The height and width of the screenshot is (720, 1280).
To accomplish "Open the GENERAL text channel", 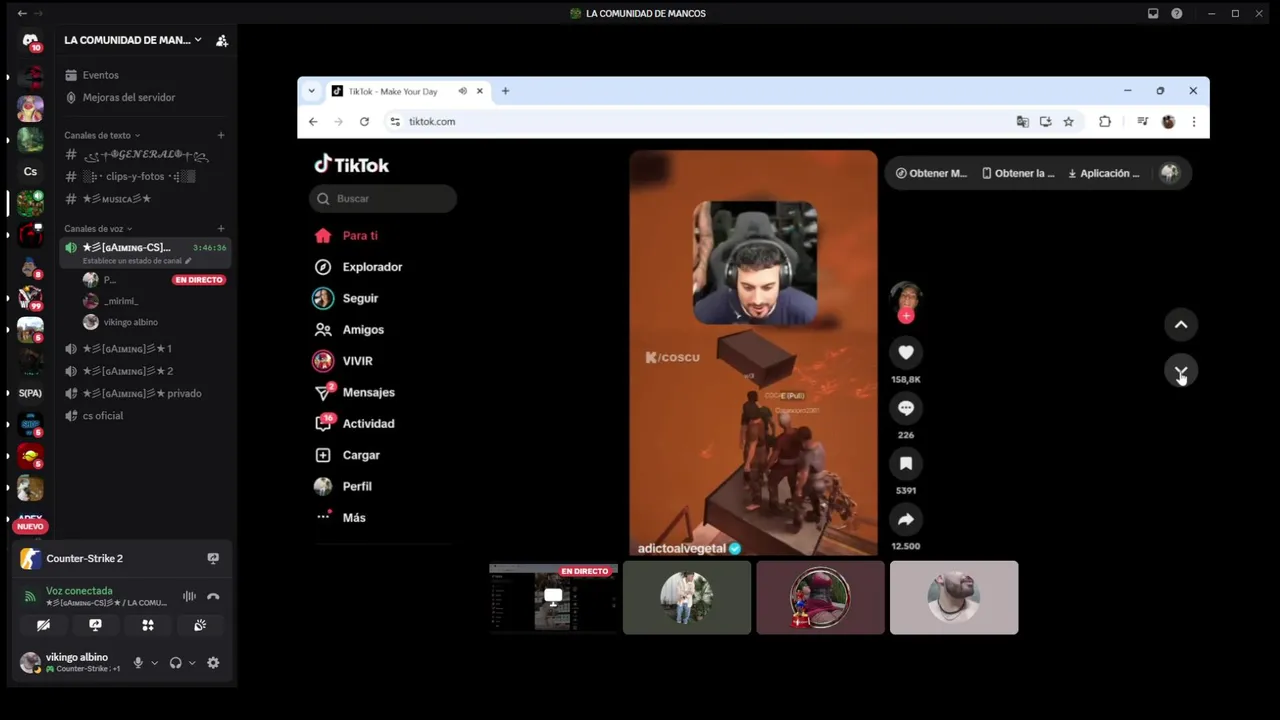I will [145, 155].
